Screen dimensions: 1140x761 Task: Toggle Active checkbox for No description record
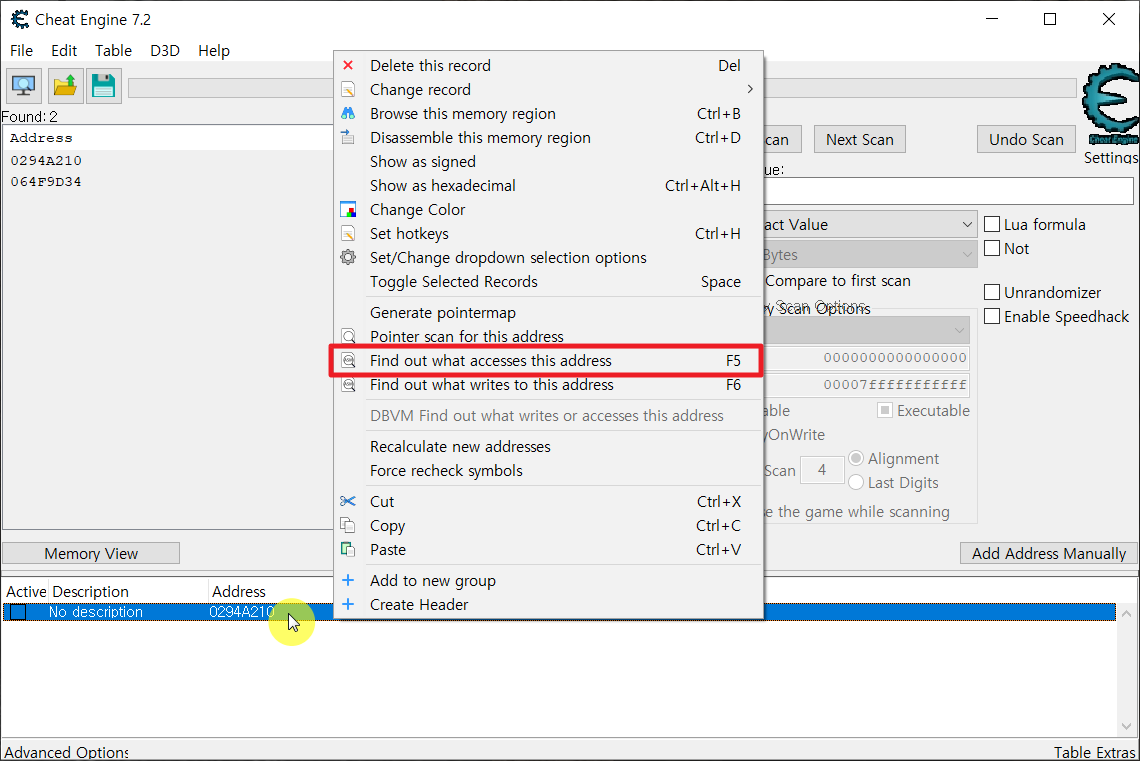click(x=18, y=612)
